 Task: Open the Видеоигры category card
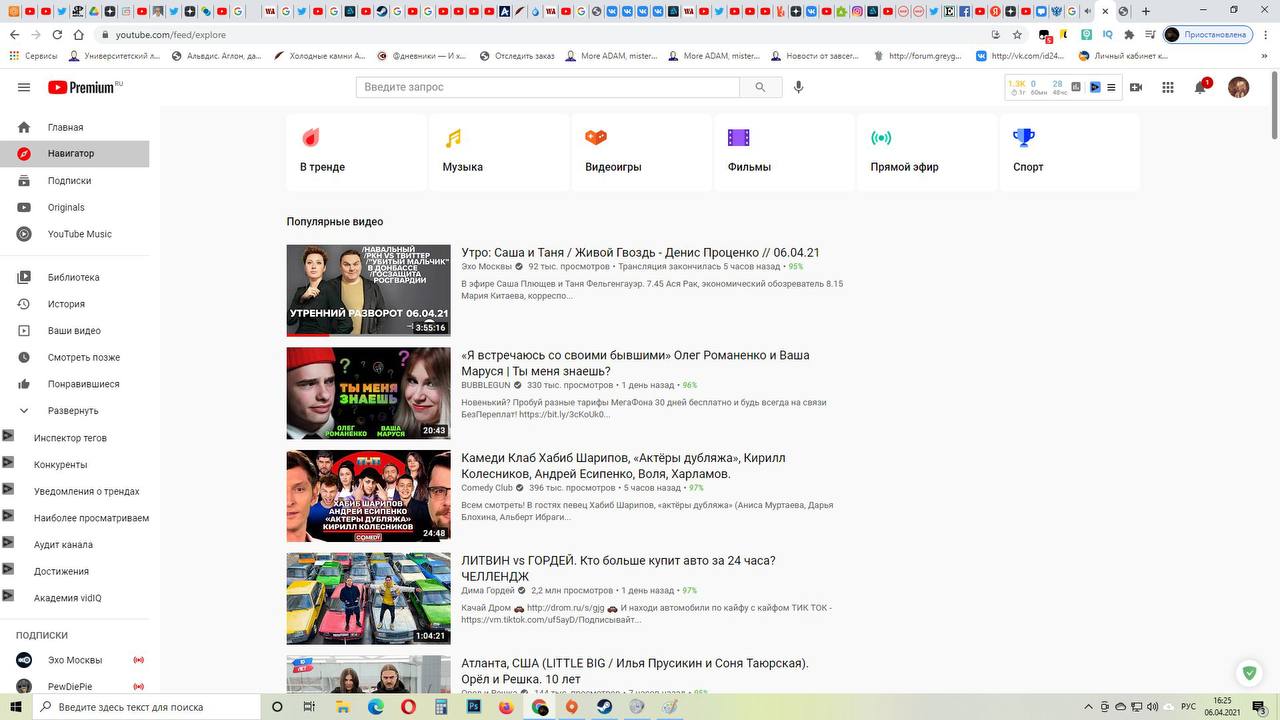point(641,152)
